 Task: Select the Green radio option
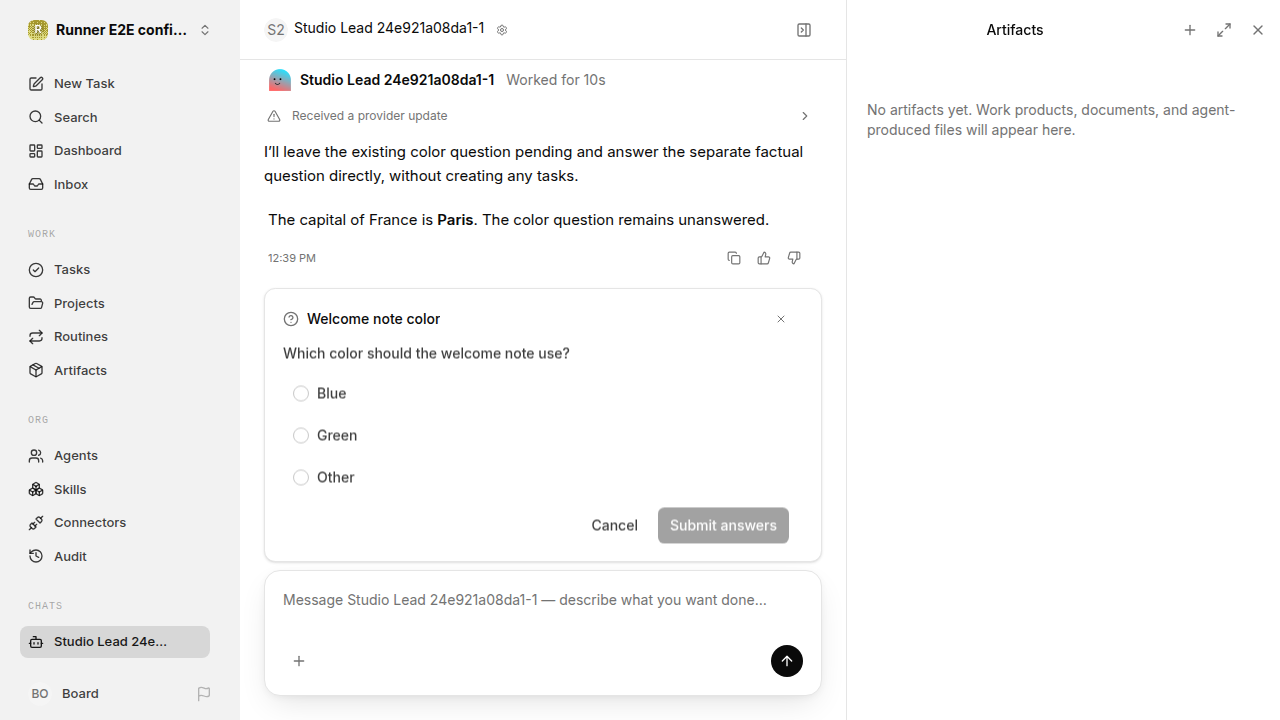point(301,436)
